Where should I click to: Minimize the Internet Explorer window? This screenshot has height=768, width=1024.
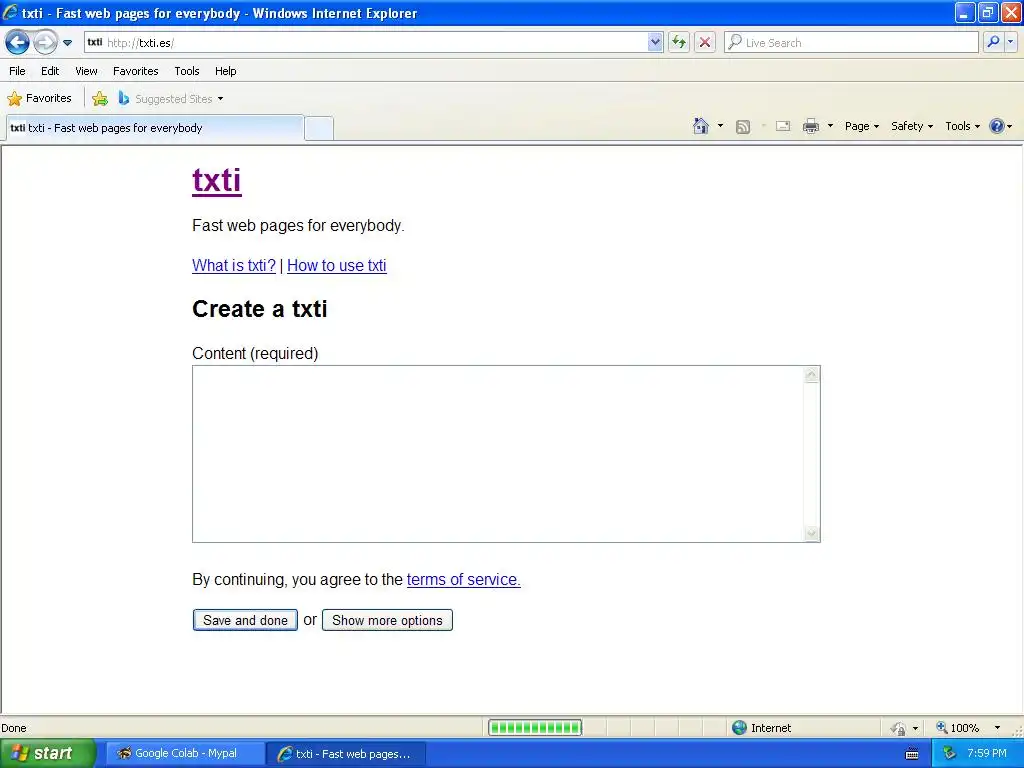965,12
